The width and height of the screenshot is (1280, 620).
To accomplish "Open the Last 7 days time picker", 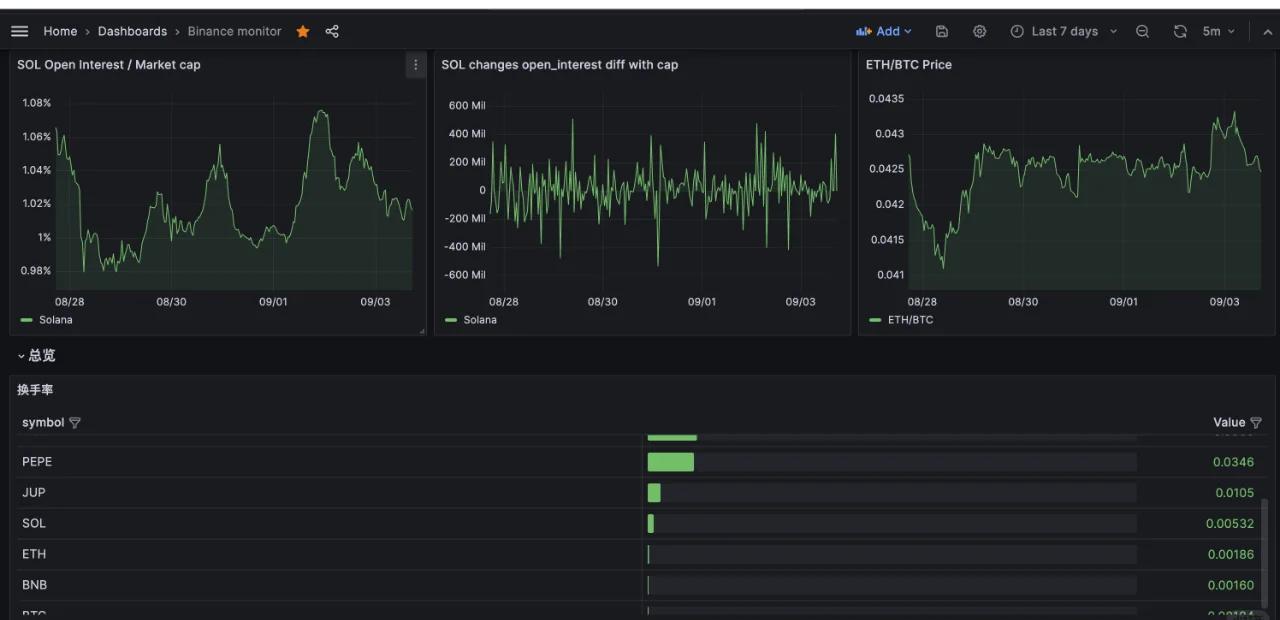I will [x=1064, y=31].
